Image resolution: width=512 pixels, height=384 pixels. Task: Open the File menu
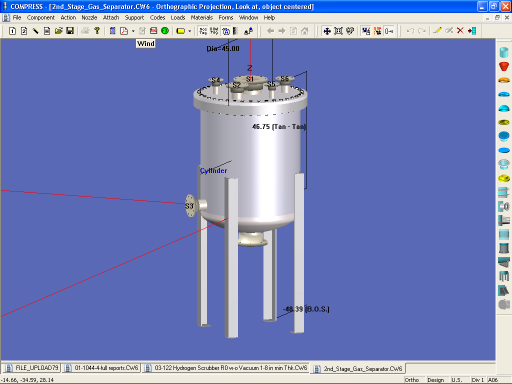17,18
